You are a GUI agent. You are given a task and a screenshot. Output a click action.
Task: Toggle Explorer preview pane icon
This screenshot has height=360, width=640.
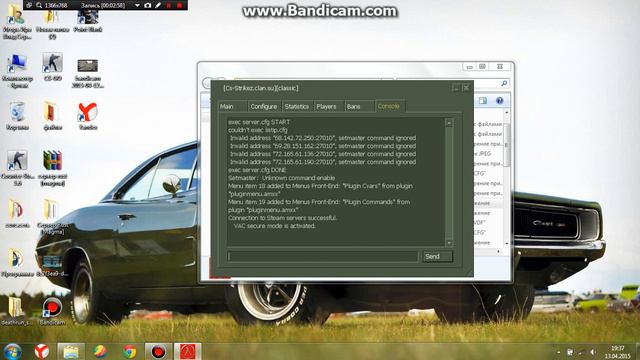tap(483, 100)
